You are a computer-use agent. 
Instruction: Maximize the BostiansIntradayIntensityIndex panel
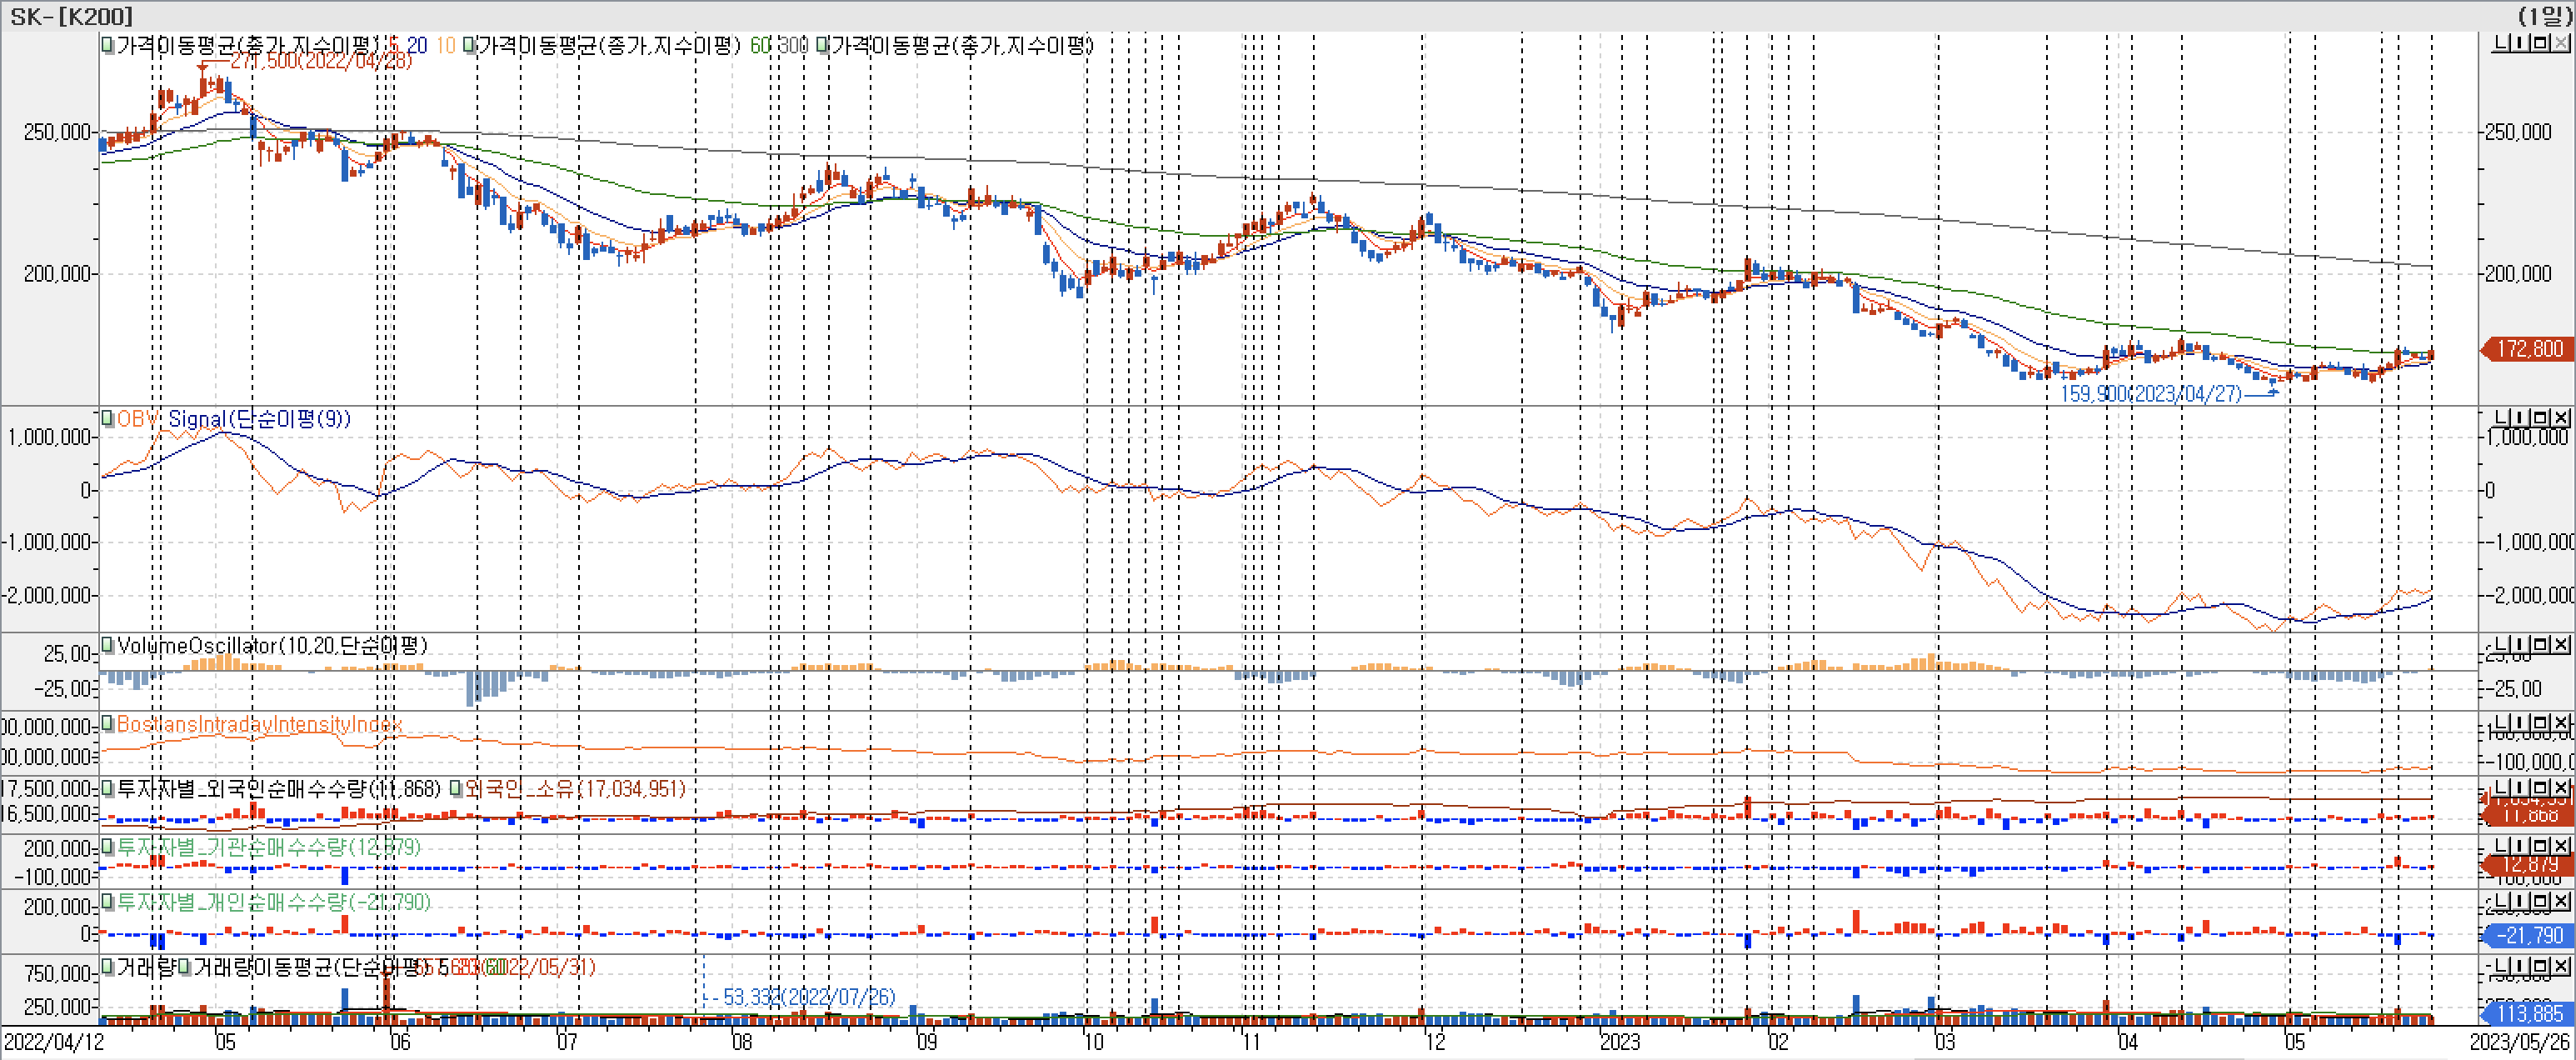tap(2543, 722)
